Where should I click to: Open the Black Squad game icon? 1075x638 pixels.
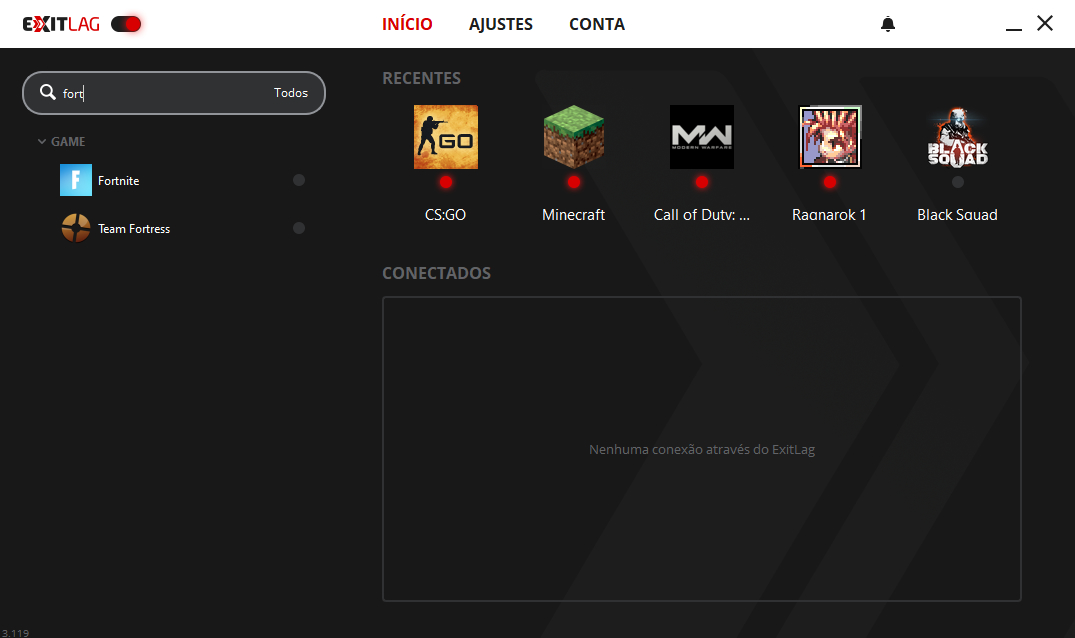pos(957,137)
